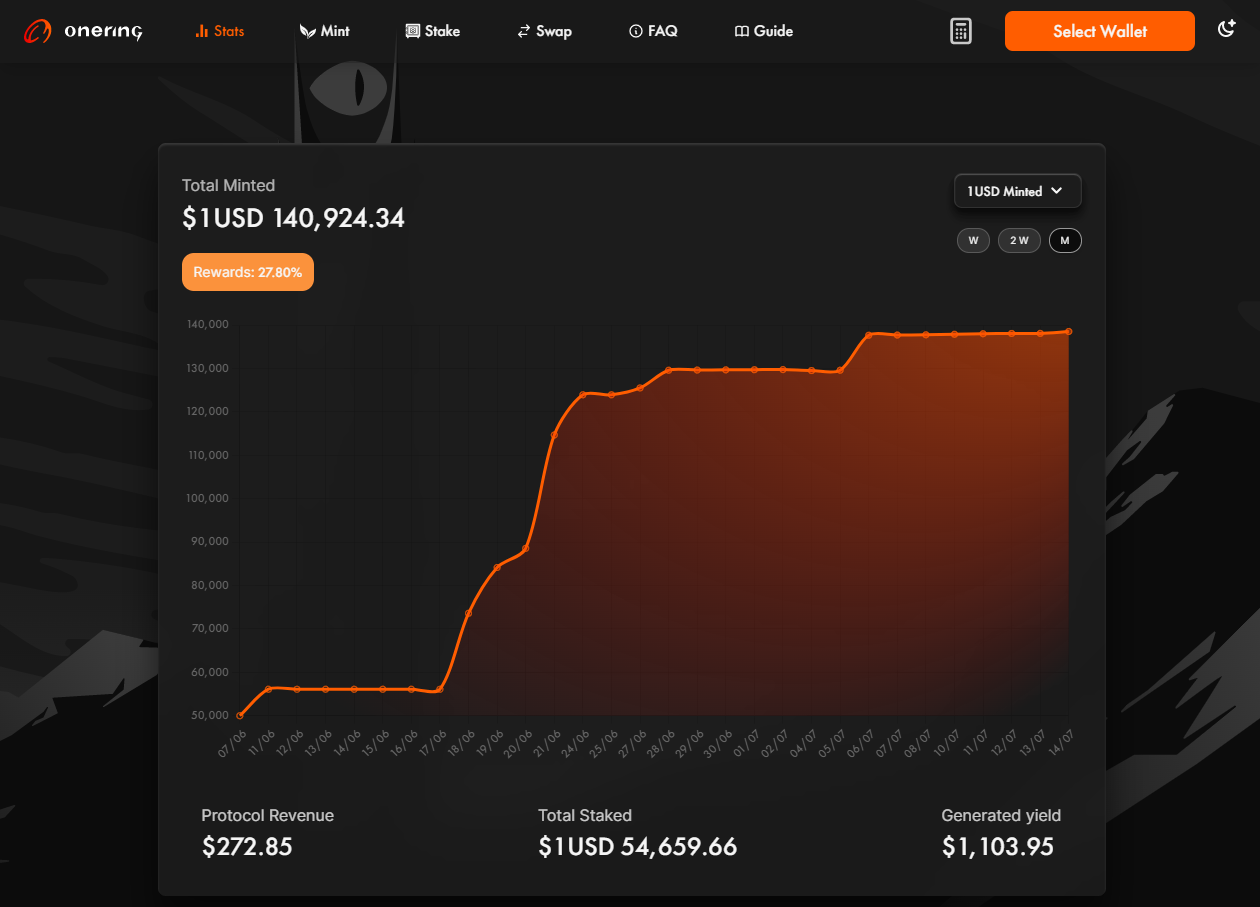
Task: Click the Guide book icon
Action: click(x=741, y=31)
